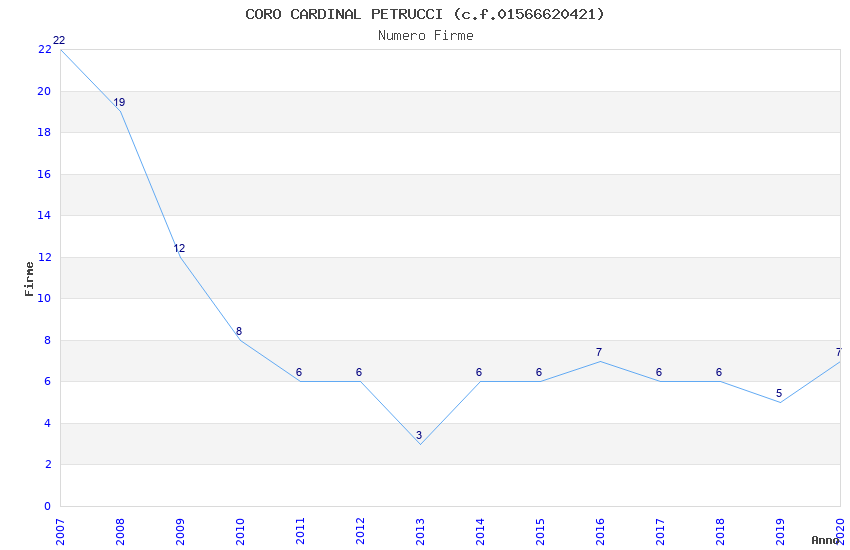Click the Numero Firme subtitle

425,35
